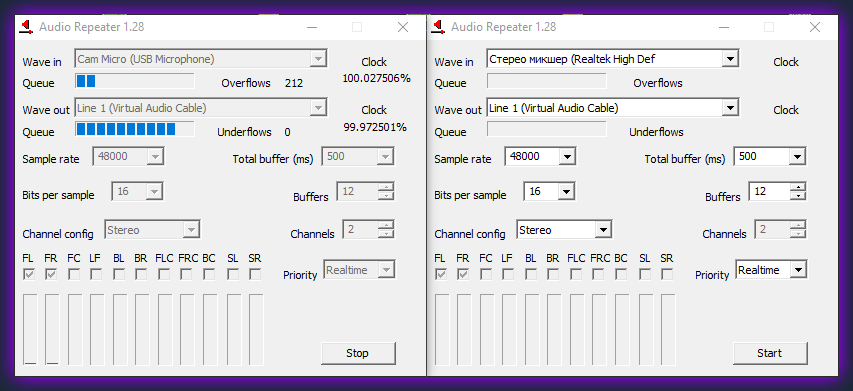Click FL level meter in left window

[x=30, y=330]
